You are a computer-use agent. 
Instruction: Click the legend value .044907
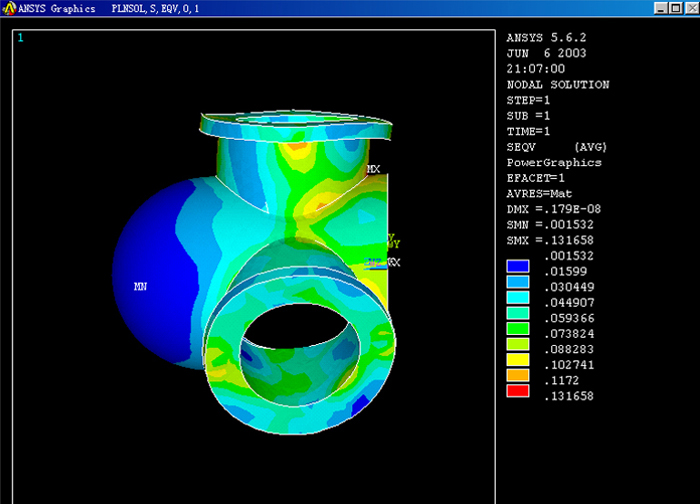(569, 303)
